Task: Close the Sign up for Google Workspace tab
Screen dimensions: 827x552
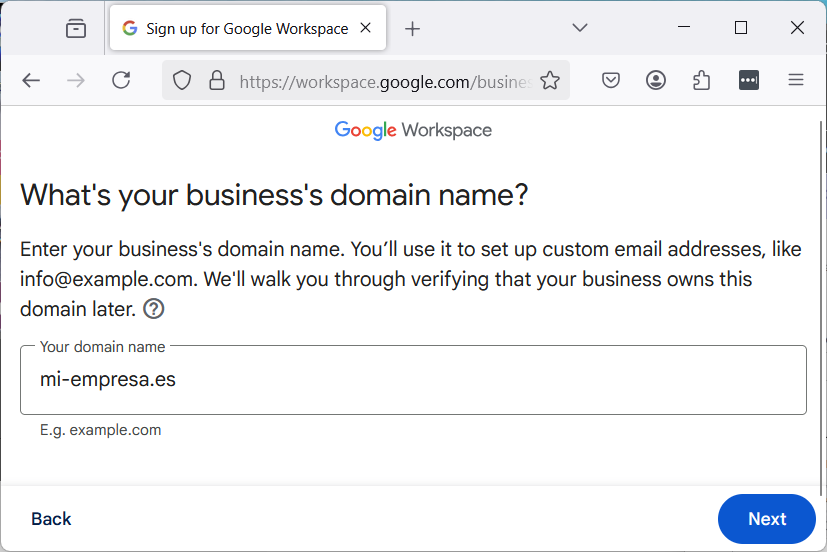Action: [366, 29]
